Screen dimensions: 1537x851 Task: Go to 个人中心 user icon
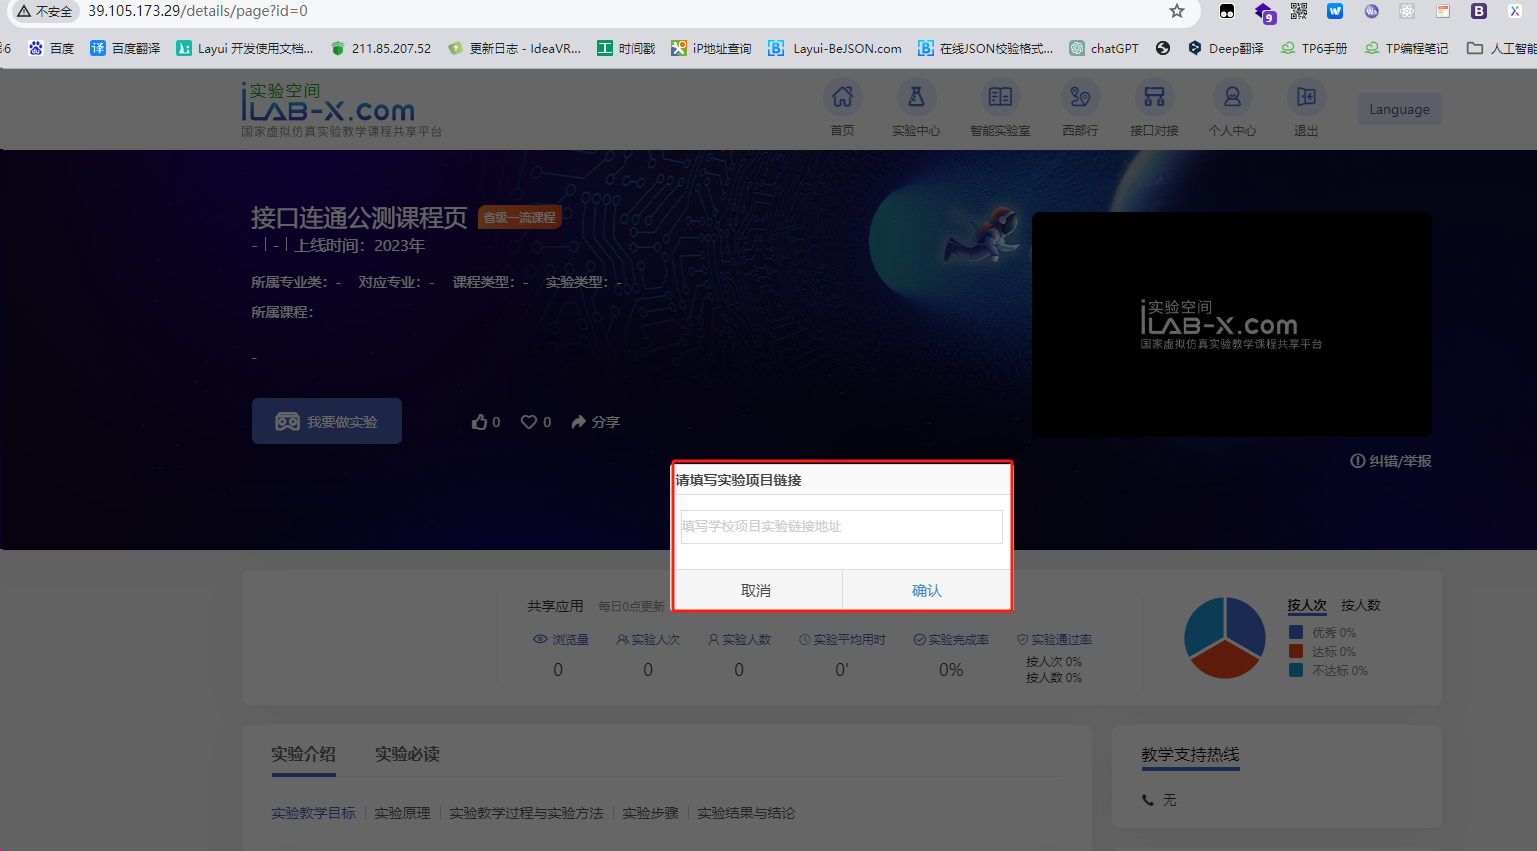1232,97
